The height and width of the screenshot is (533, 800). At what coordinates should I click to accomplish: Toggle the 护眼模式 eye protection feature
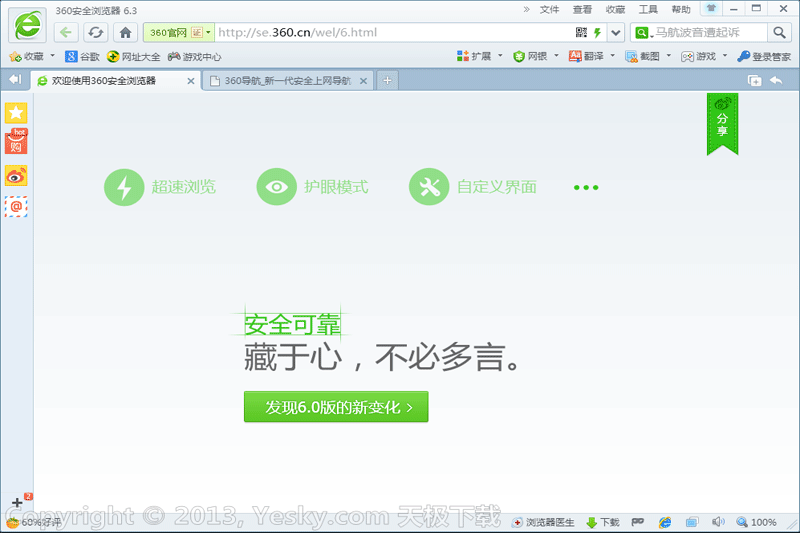(313, 187)
